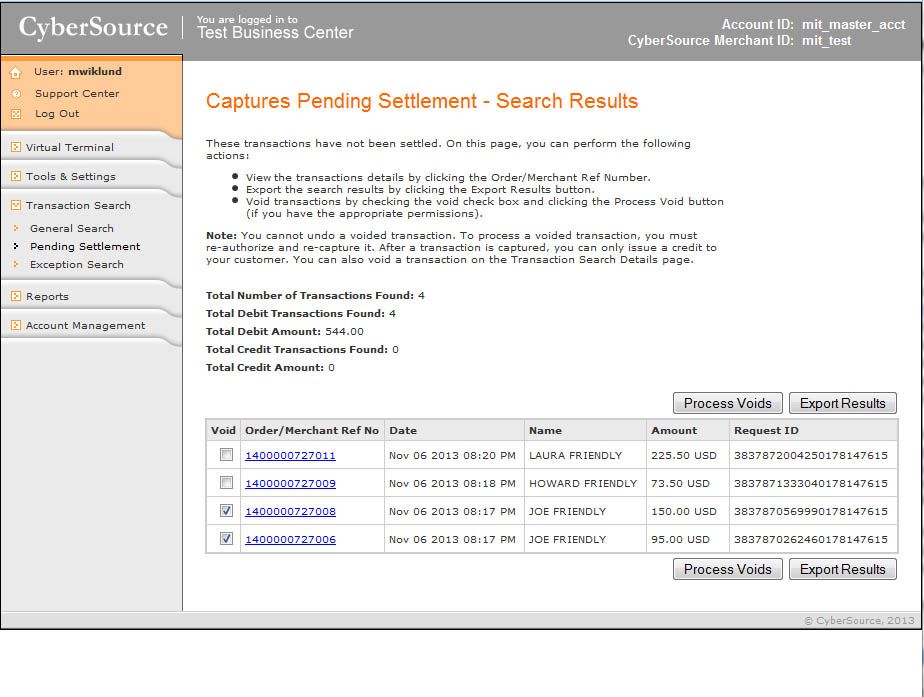The height and width of the screenshot is (697, 924).
Task: Click the Account Management arrow icon
Action: click(x=16, y=325)
